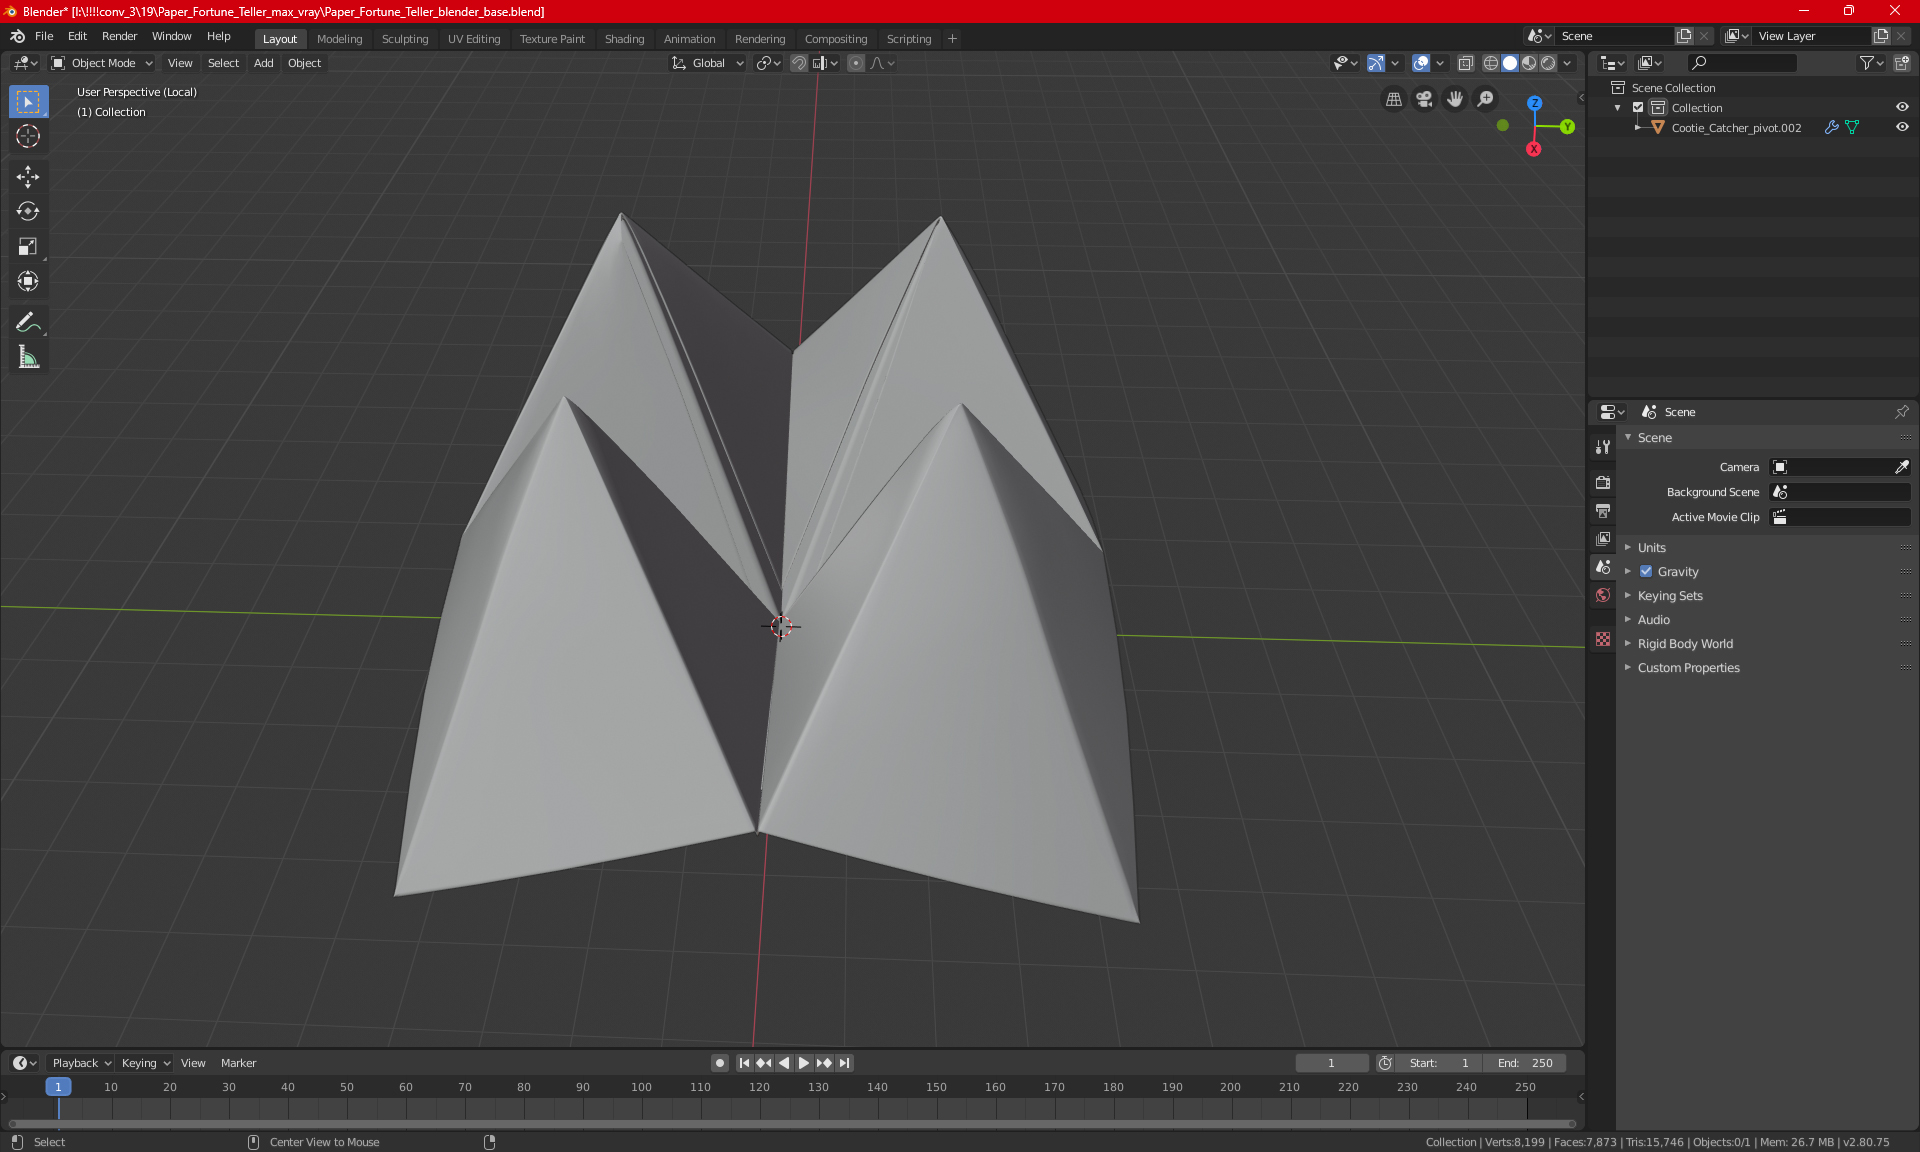The image size is (1920, 1152).
Task: Select the Scale tool
Action: point(28,246)
